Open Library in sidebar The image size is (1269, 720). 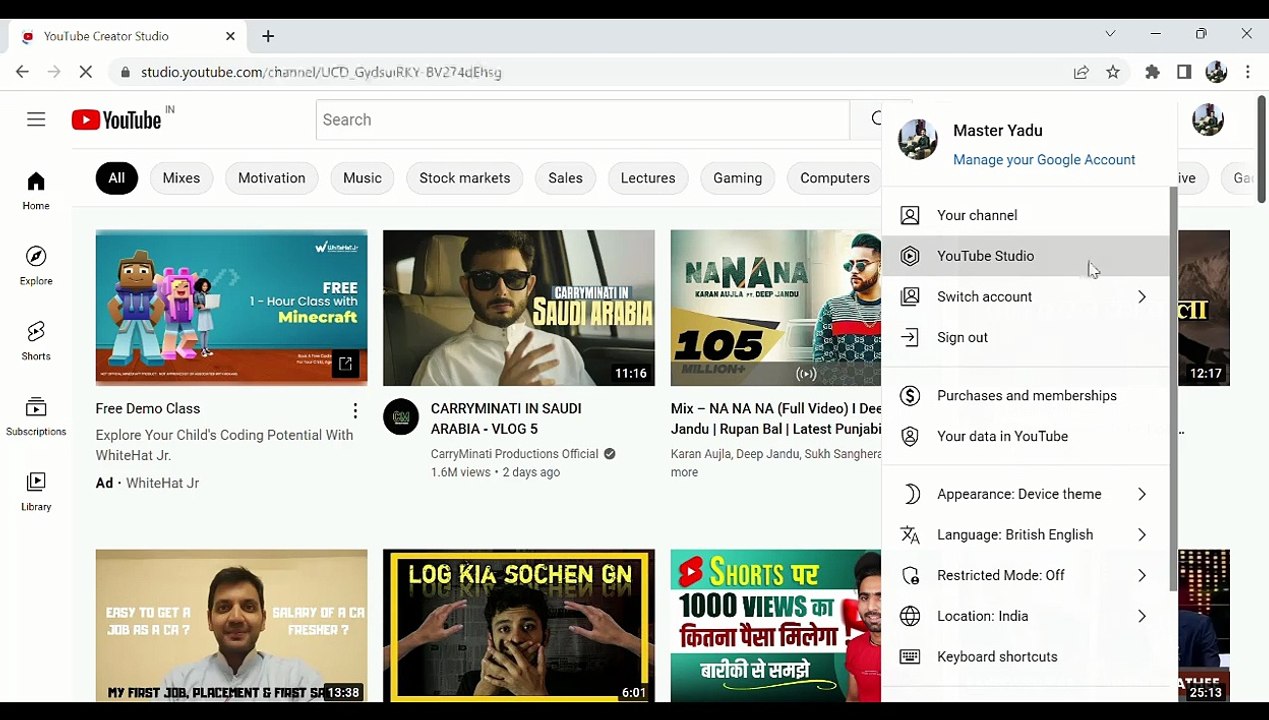36,492
